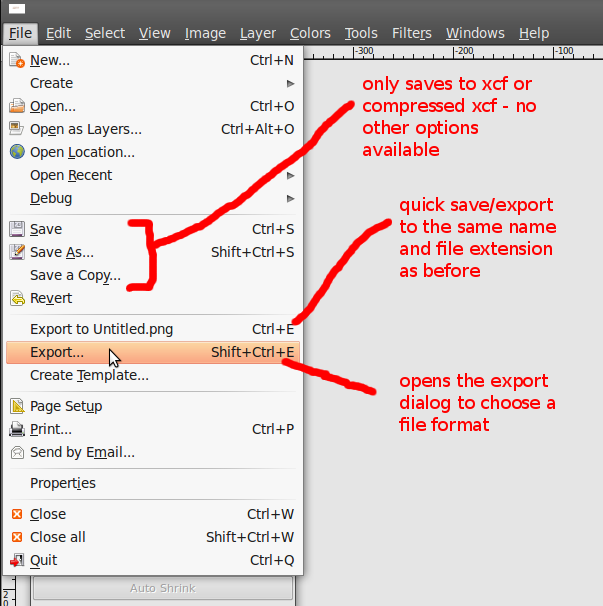The width and height of the screenshot is (603, 606).
Task: Click the window icon in title bar
Action: [x=17, y=9]
